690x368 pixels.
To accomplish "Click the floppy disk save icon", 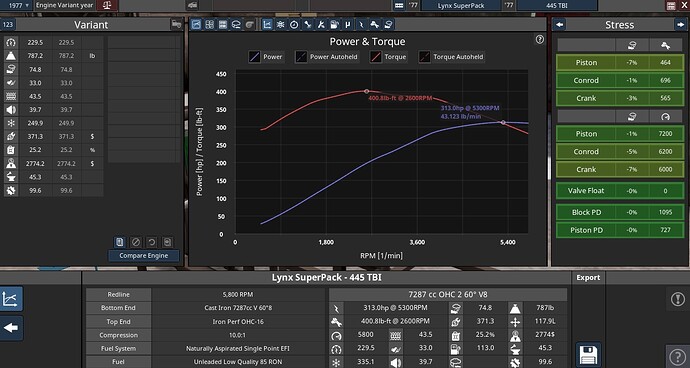I will click(x=588, y=354).
